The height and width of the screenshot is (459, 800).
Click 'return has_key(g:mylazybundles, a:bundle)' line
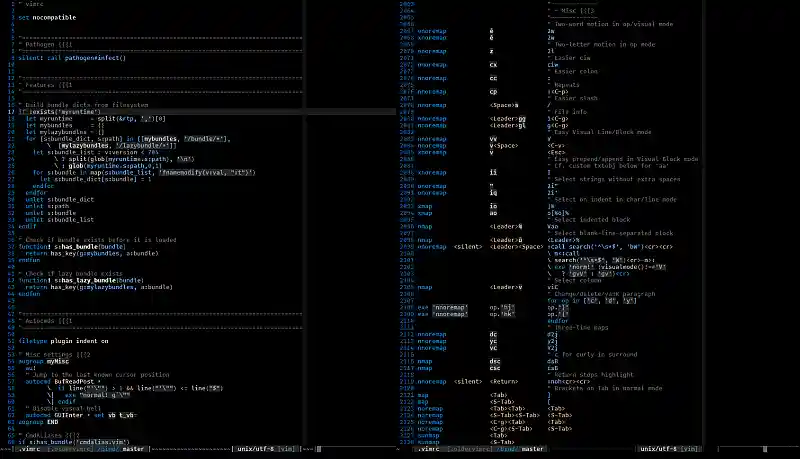click(x=99, y=287)
